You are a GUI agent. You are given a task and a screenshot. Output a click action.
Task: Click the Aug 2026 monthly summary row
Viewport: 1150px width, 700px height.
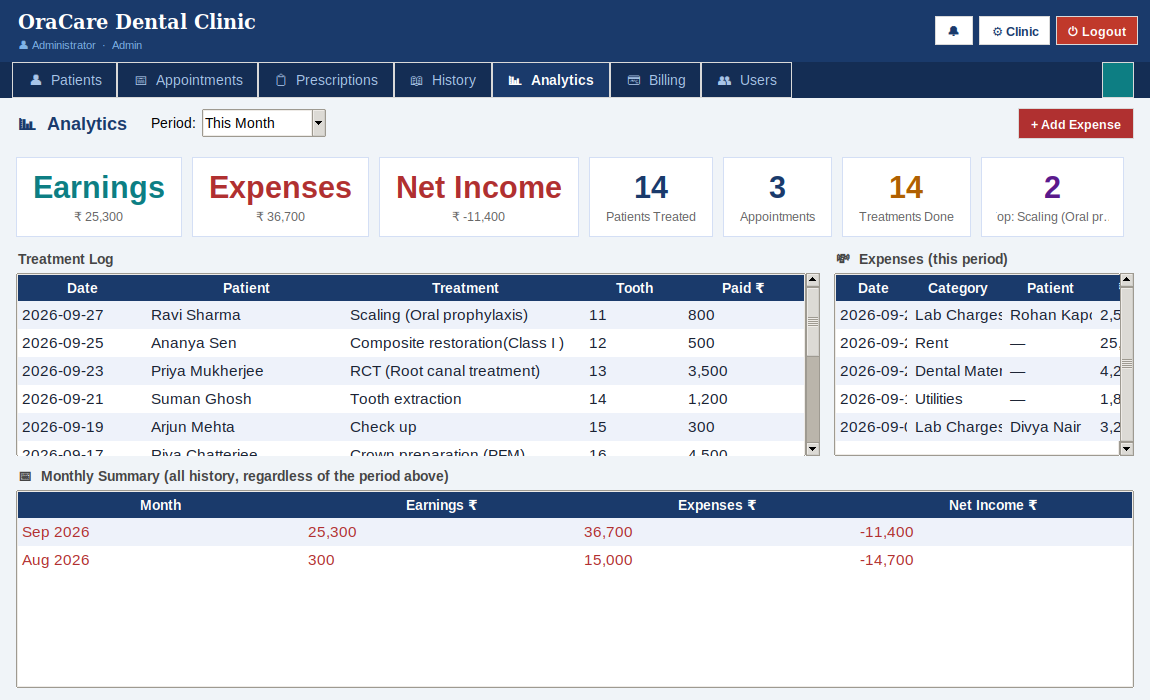coord(575,560)
